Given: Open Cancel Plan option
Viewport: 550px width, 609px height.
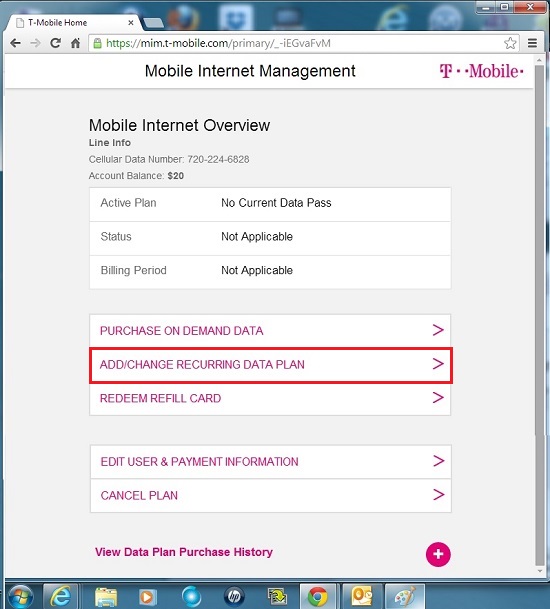Looking at the screenshot, I should 271,496.
